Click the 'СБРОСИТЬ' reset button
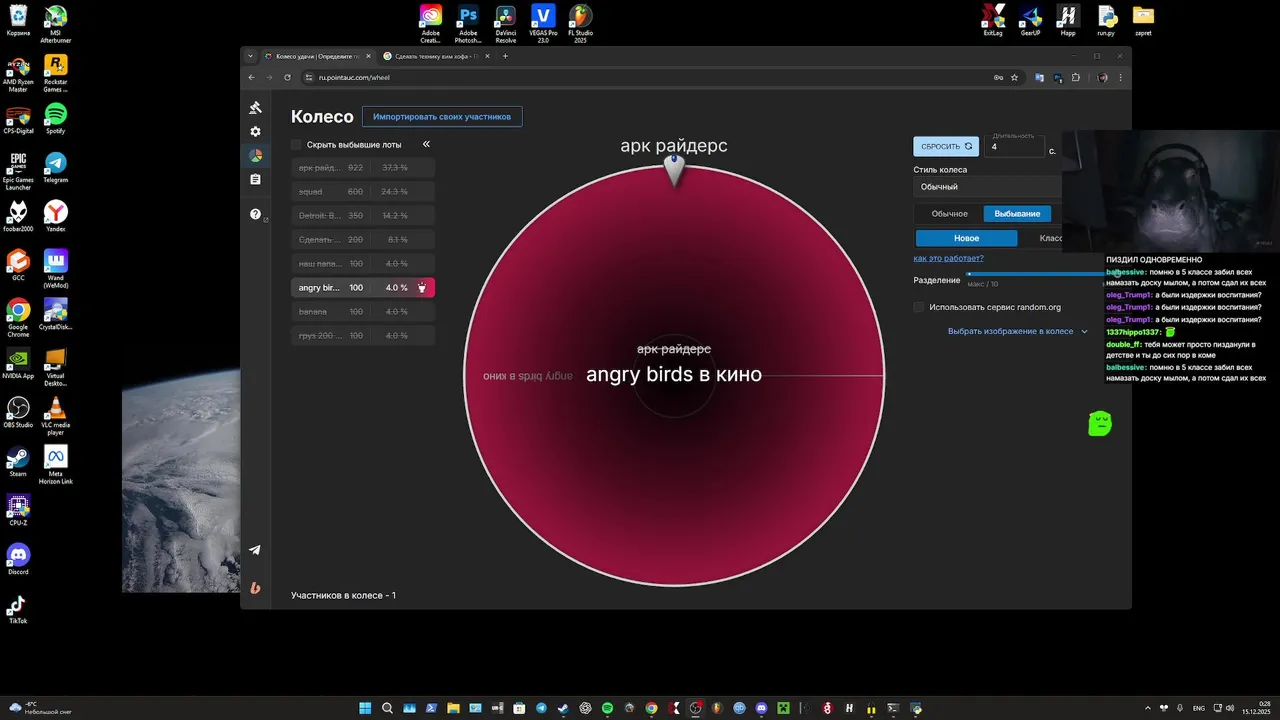 (946, 146)
